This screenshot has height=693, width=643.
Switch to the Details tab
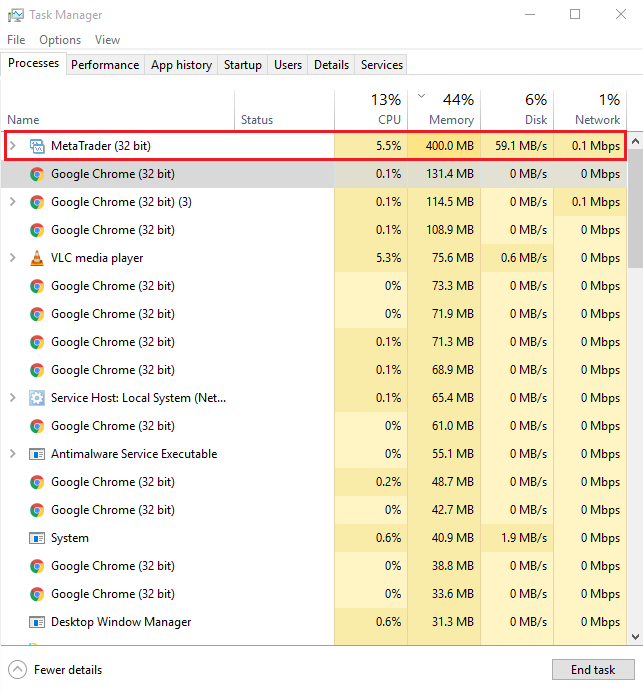pyautogui.click(x=331, y=65)
